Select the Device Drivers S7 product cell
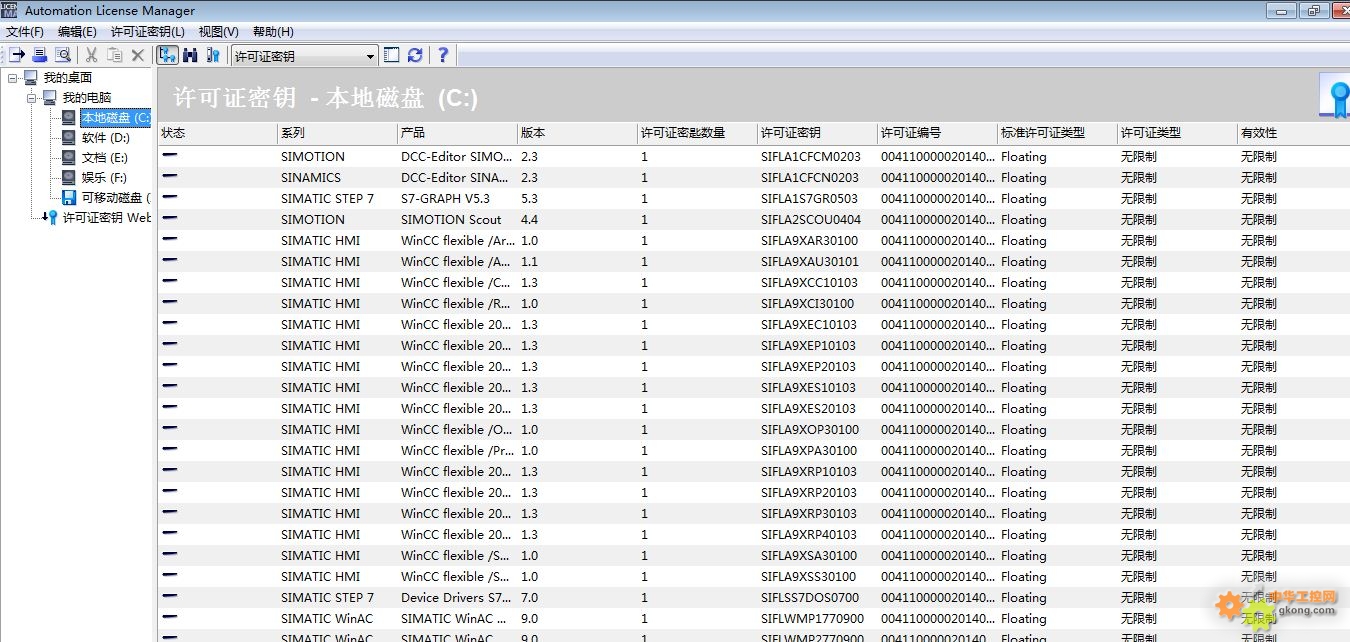This screenshot has height=642, width=1350. coord(456,598)
